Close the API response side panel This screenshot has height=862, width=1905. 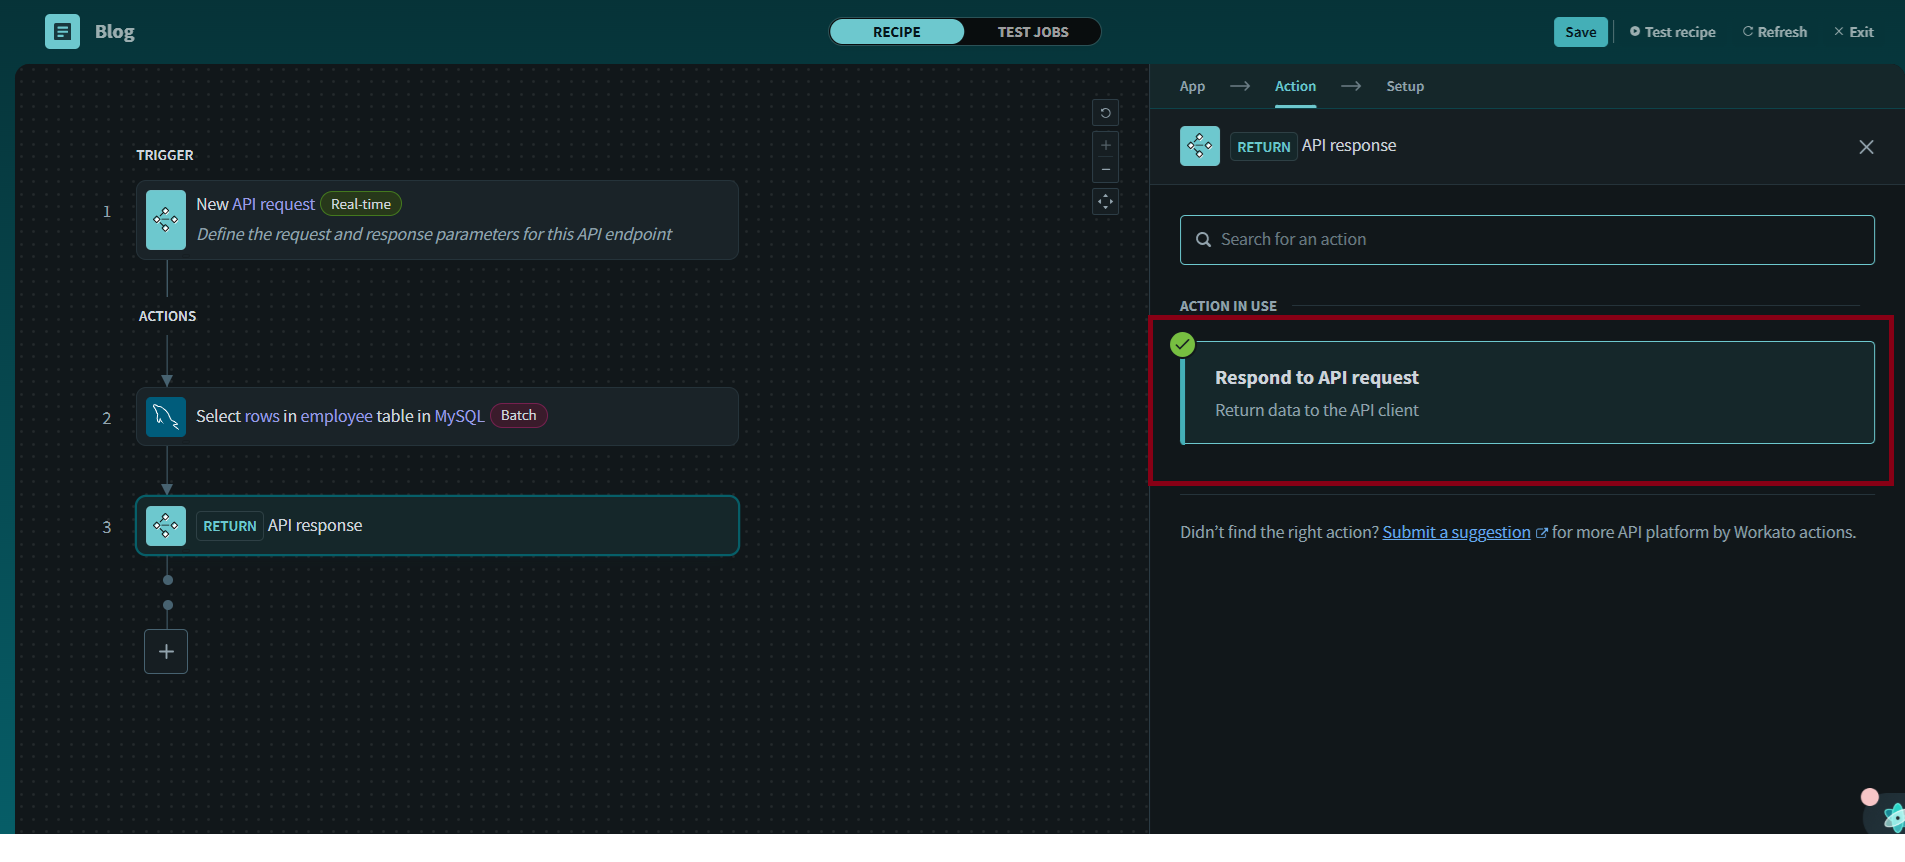1866,147
